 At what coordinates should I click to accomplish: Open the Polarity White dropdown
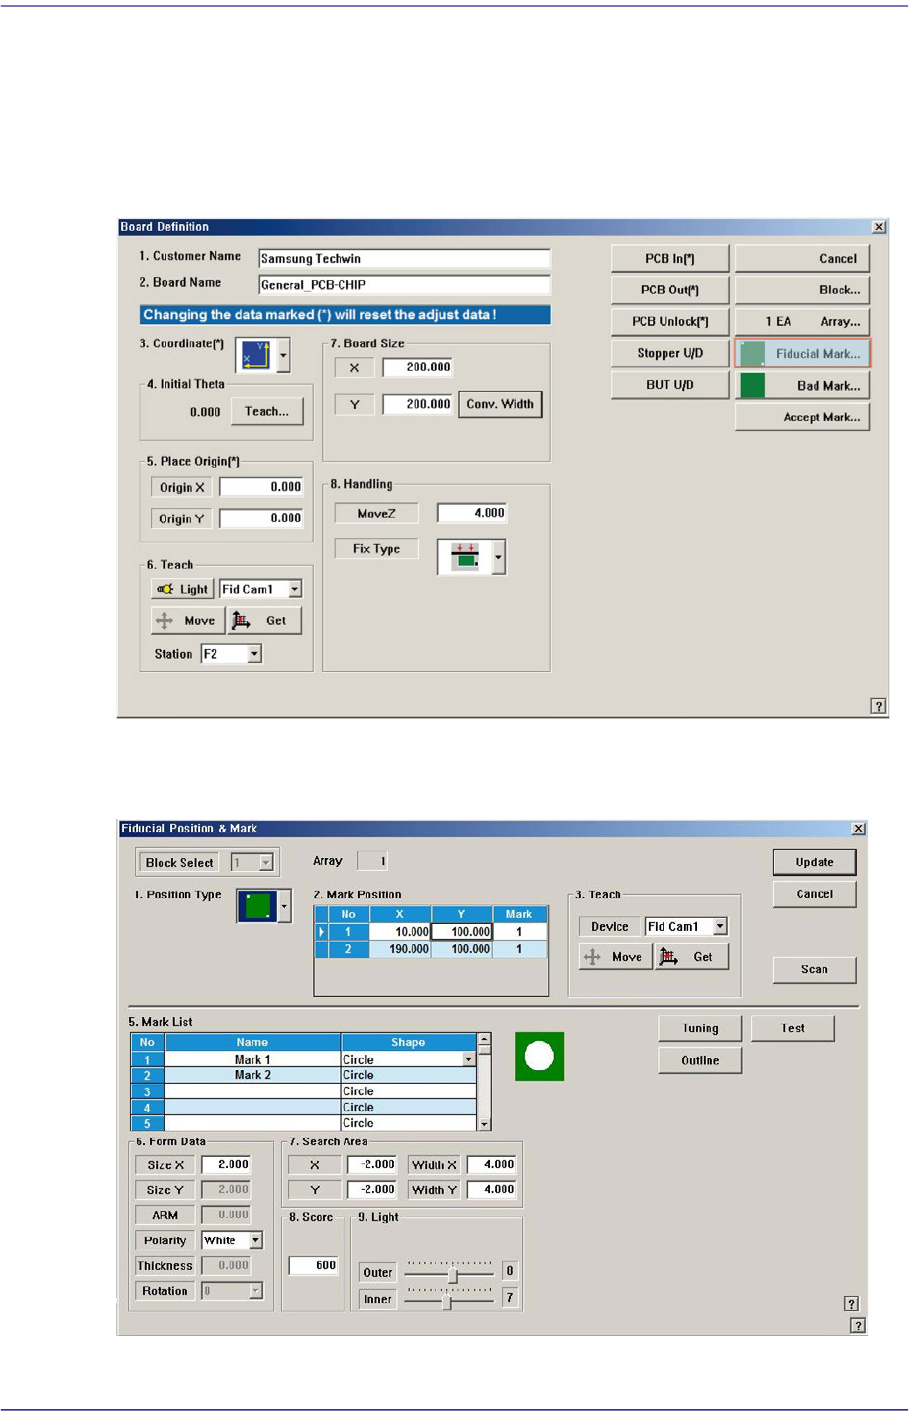click(x=256, y=1240)
